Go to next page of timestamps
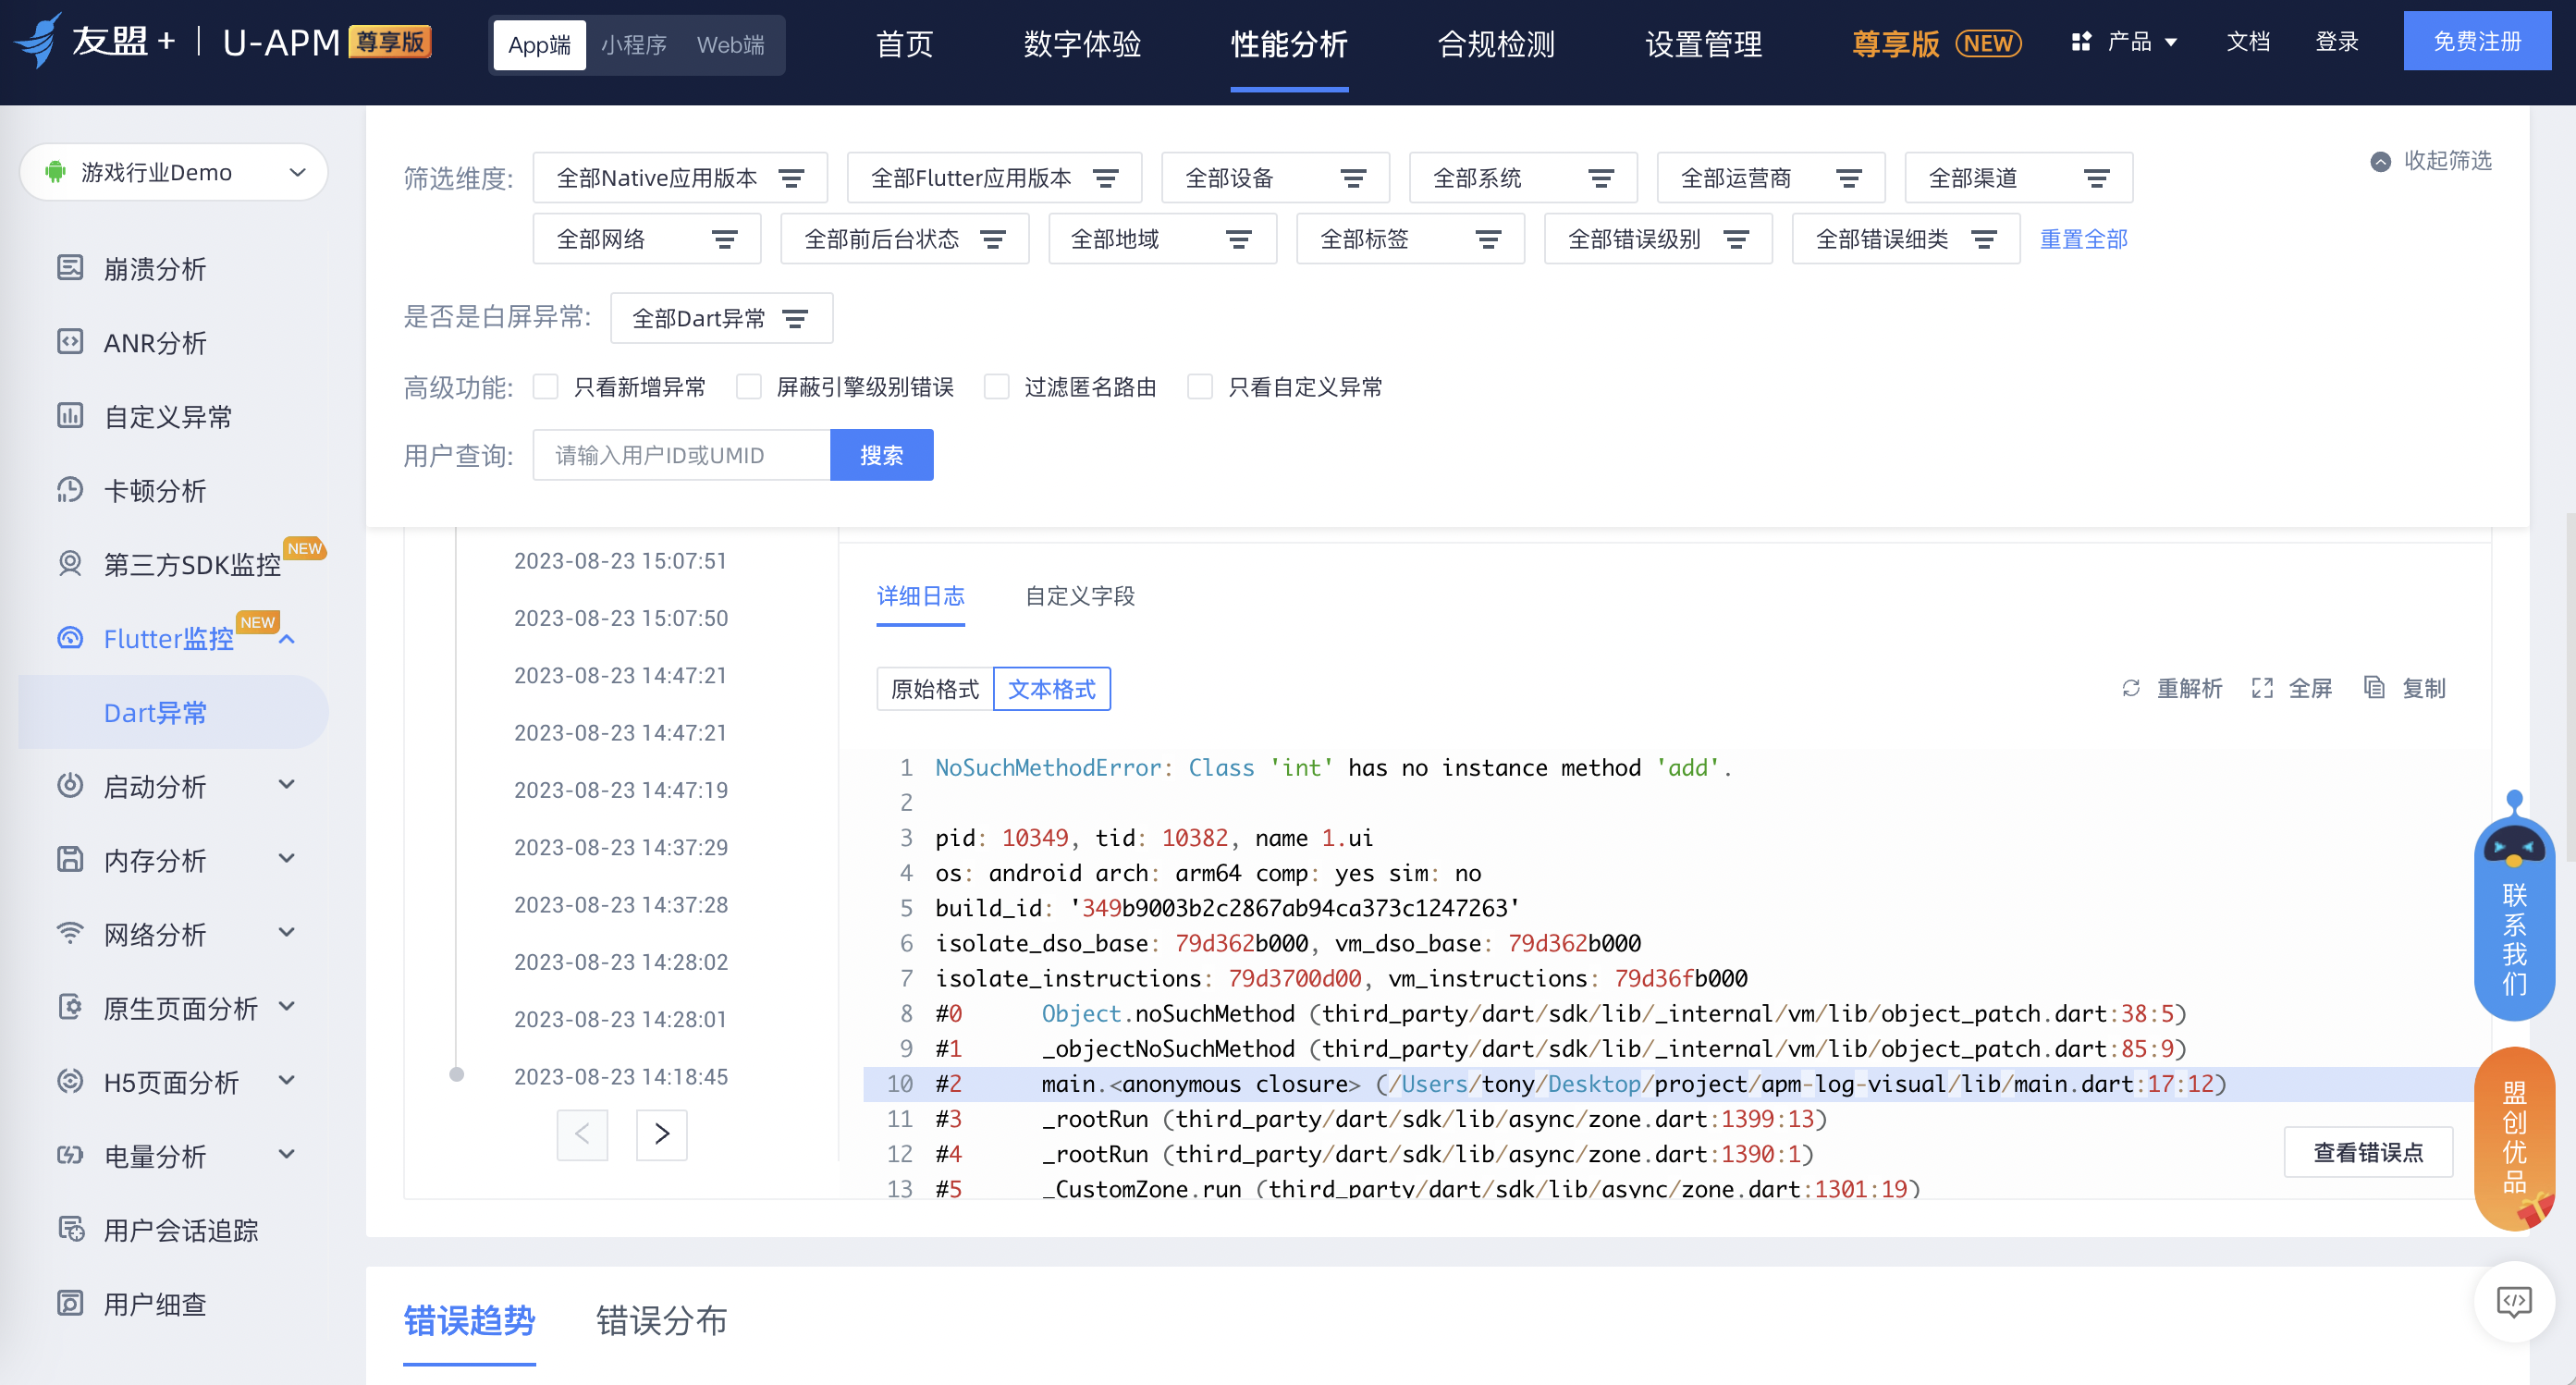 coord(662,1134)
